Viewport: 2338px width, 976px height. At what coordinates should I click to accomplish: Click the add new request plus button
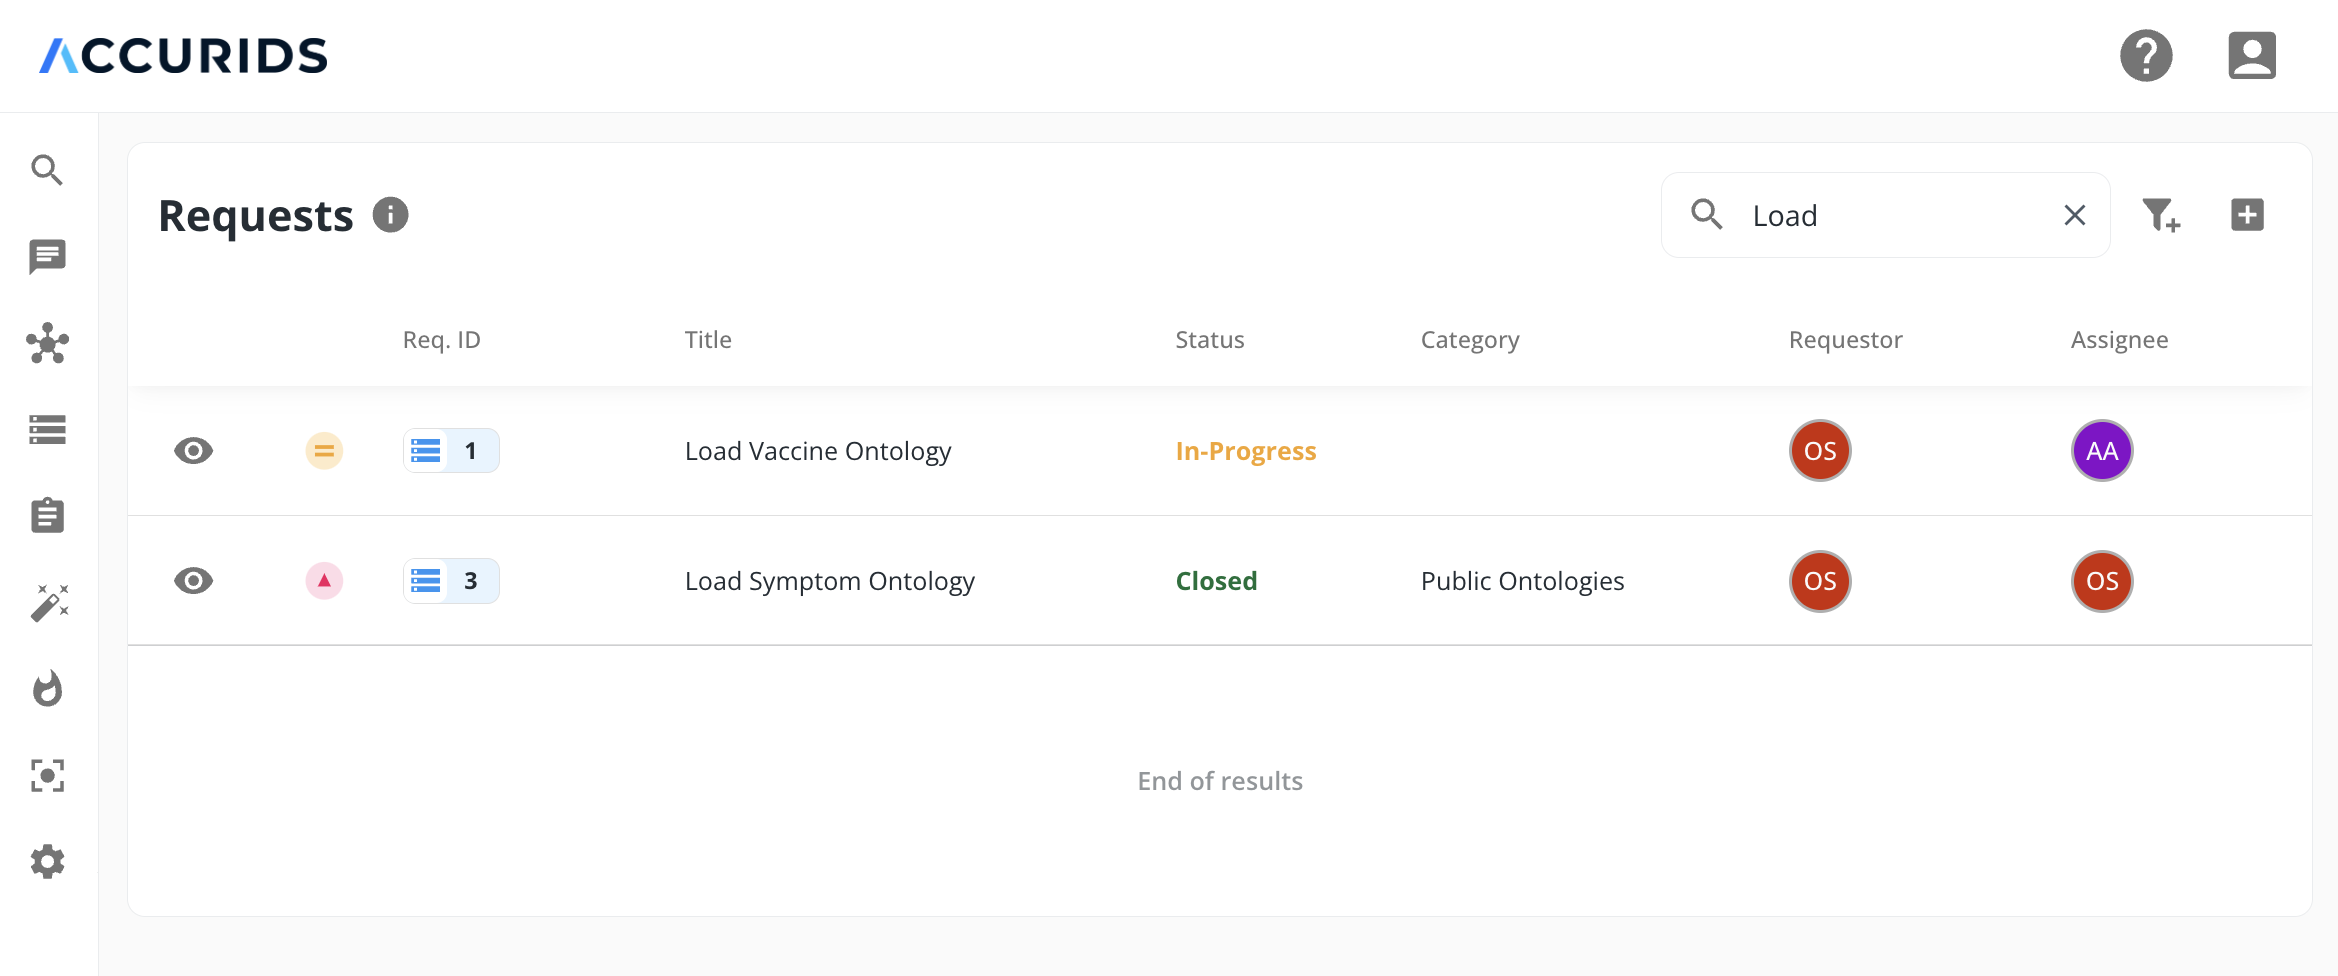coord(2247,215)
